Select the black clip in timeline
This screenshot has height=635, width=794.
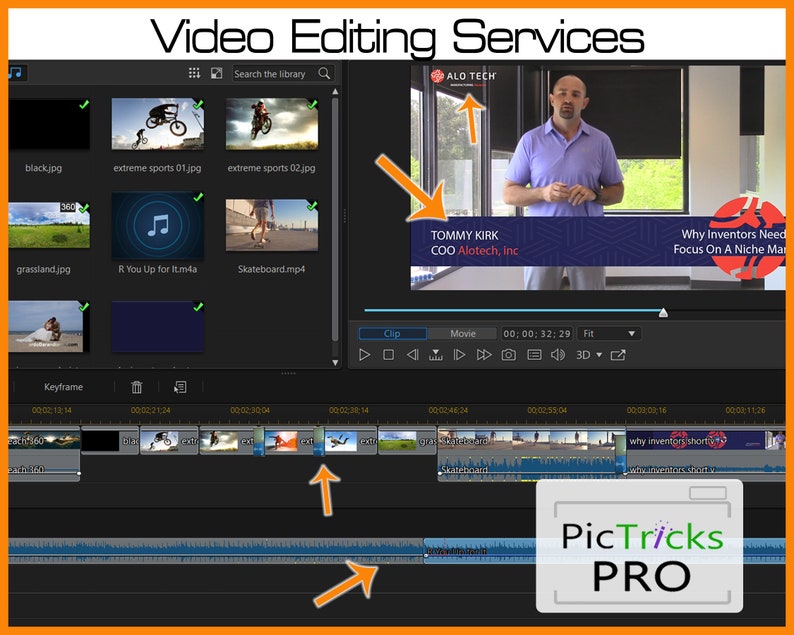tap(110, 441)
